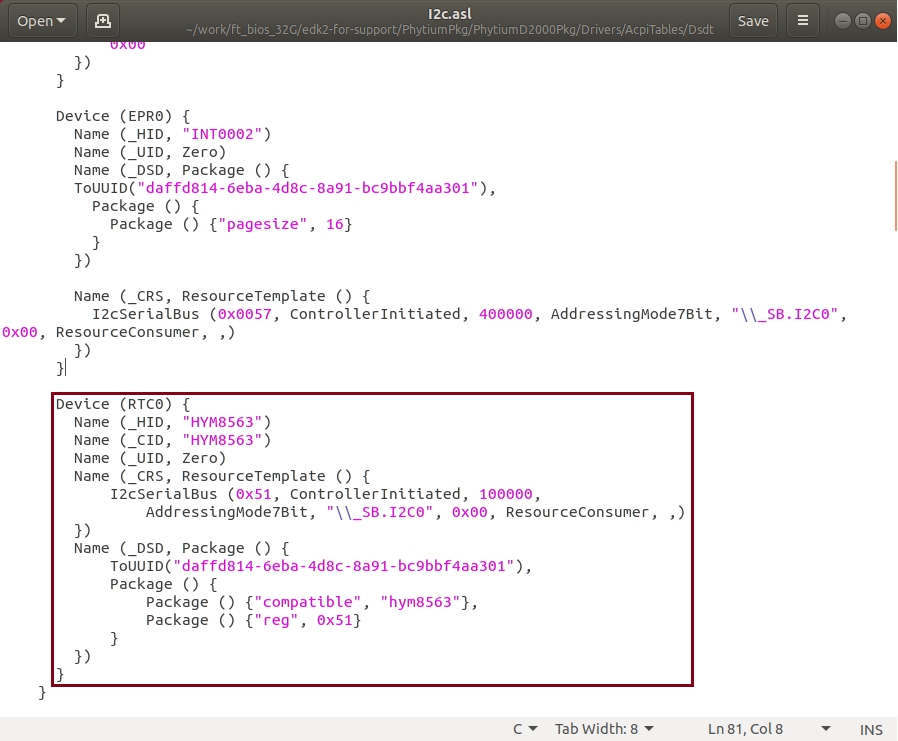Viewport: 898px width, 741px height.
Task: Open Tab Width: 8 dropdown
Action: coord(604,729)
